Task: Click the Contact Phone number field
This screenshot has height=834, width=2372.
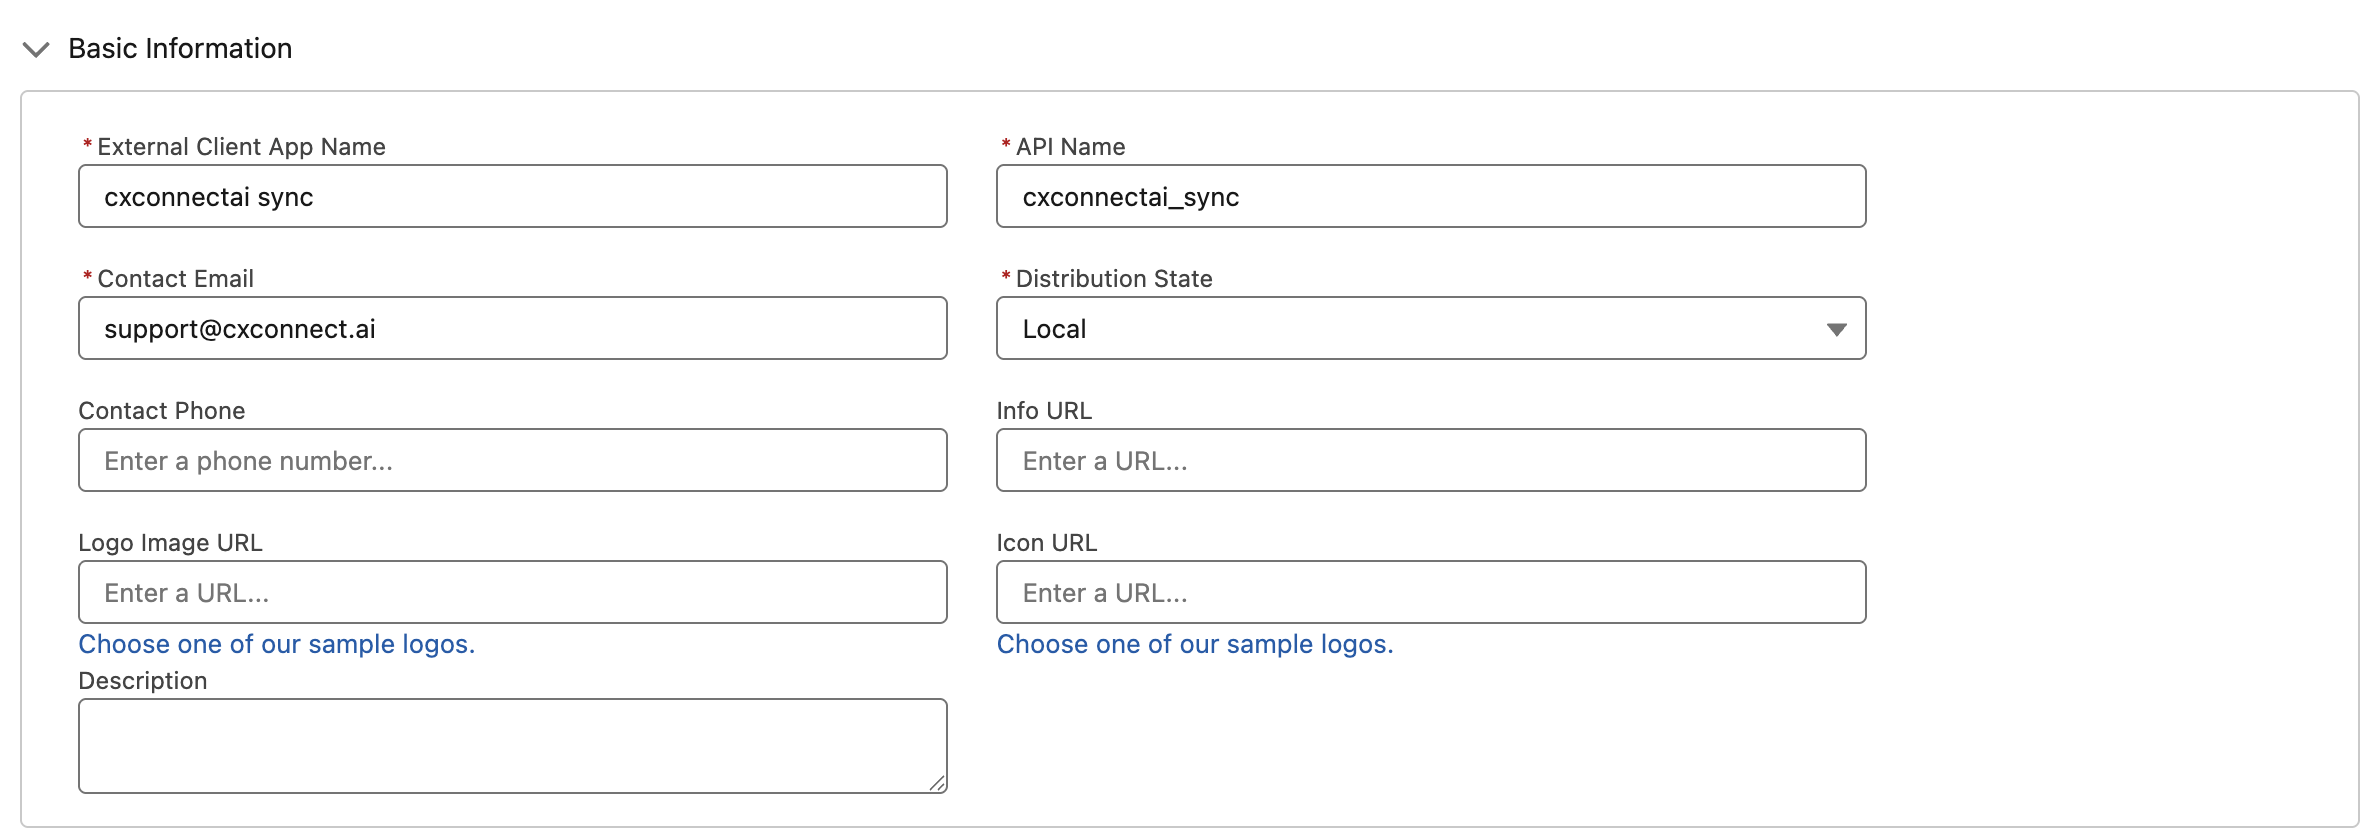Action: pyautogui.click(x=512, y=461)
